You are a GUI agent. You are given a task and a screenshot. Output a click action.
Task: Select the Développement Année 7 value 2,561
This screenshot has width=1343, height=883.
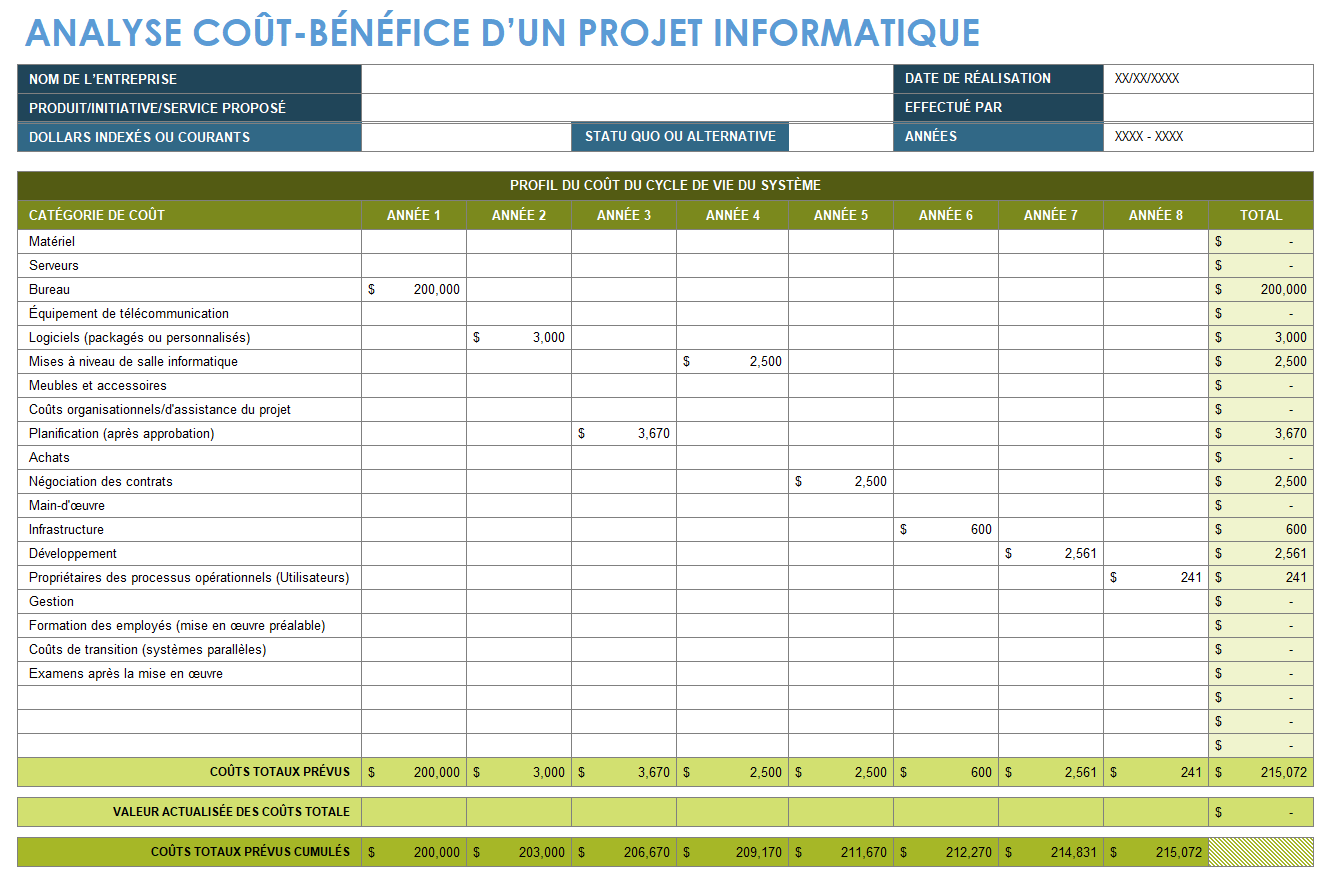pos(1051,554)
